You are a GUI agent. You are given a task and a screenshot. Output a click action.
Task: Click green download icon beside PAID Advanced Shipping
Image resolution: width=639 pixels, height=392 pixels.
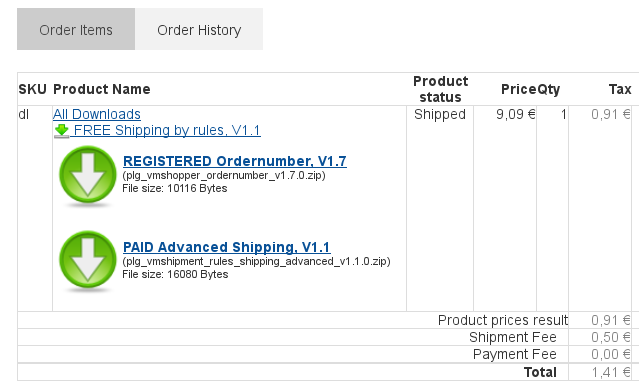pos(88,262)
